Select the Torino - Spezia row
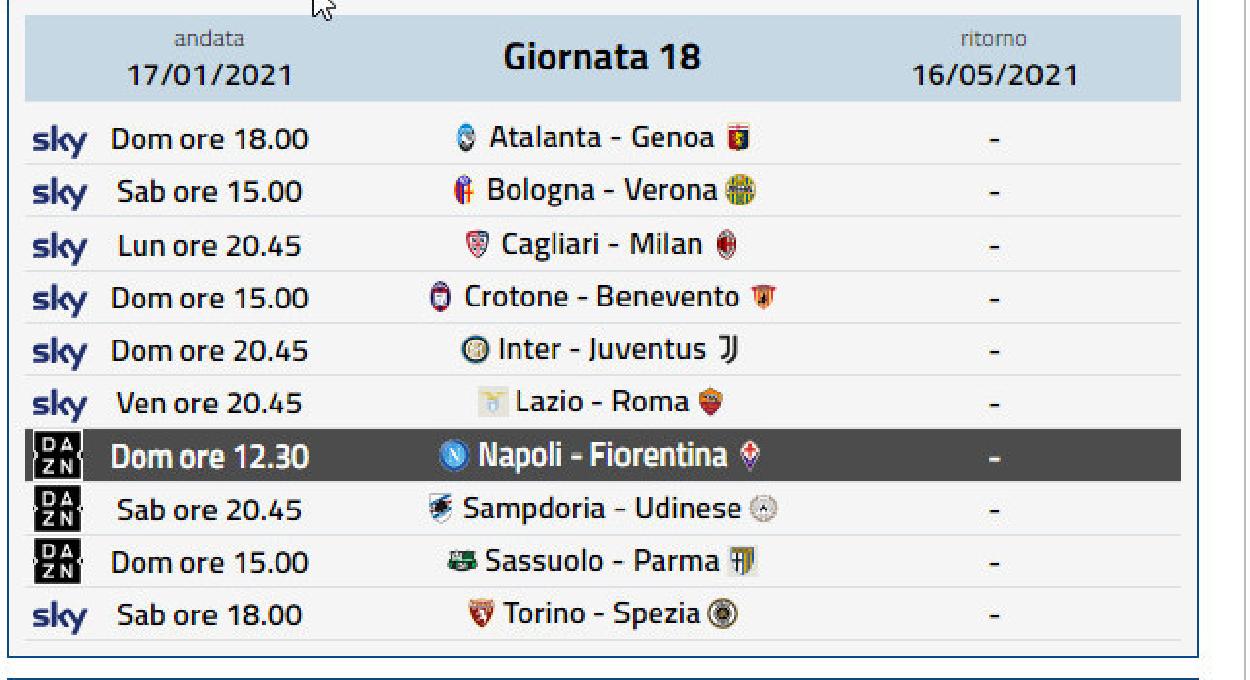The image size is (1250, 680). pyautogui.click(x=602, y=614)
